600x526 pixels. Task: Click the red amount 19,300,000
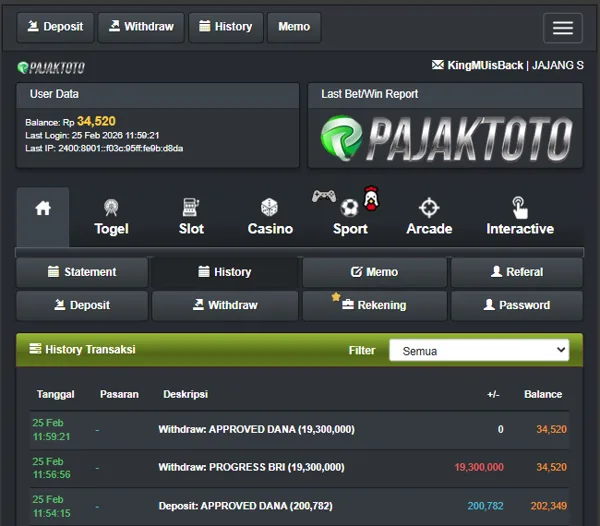tap(479, 467)
